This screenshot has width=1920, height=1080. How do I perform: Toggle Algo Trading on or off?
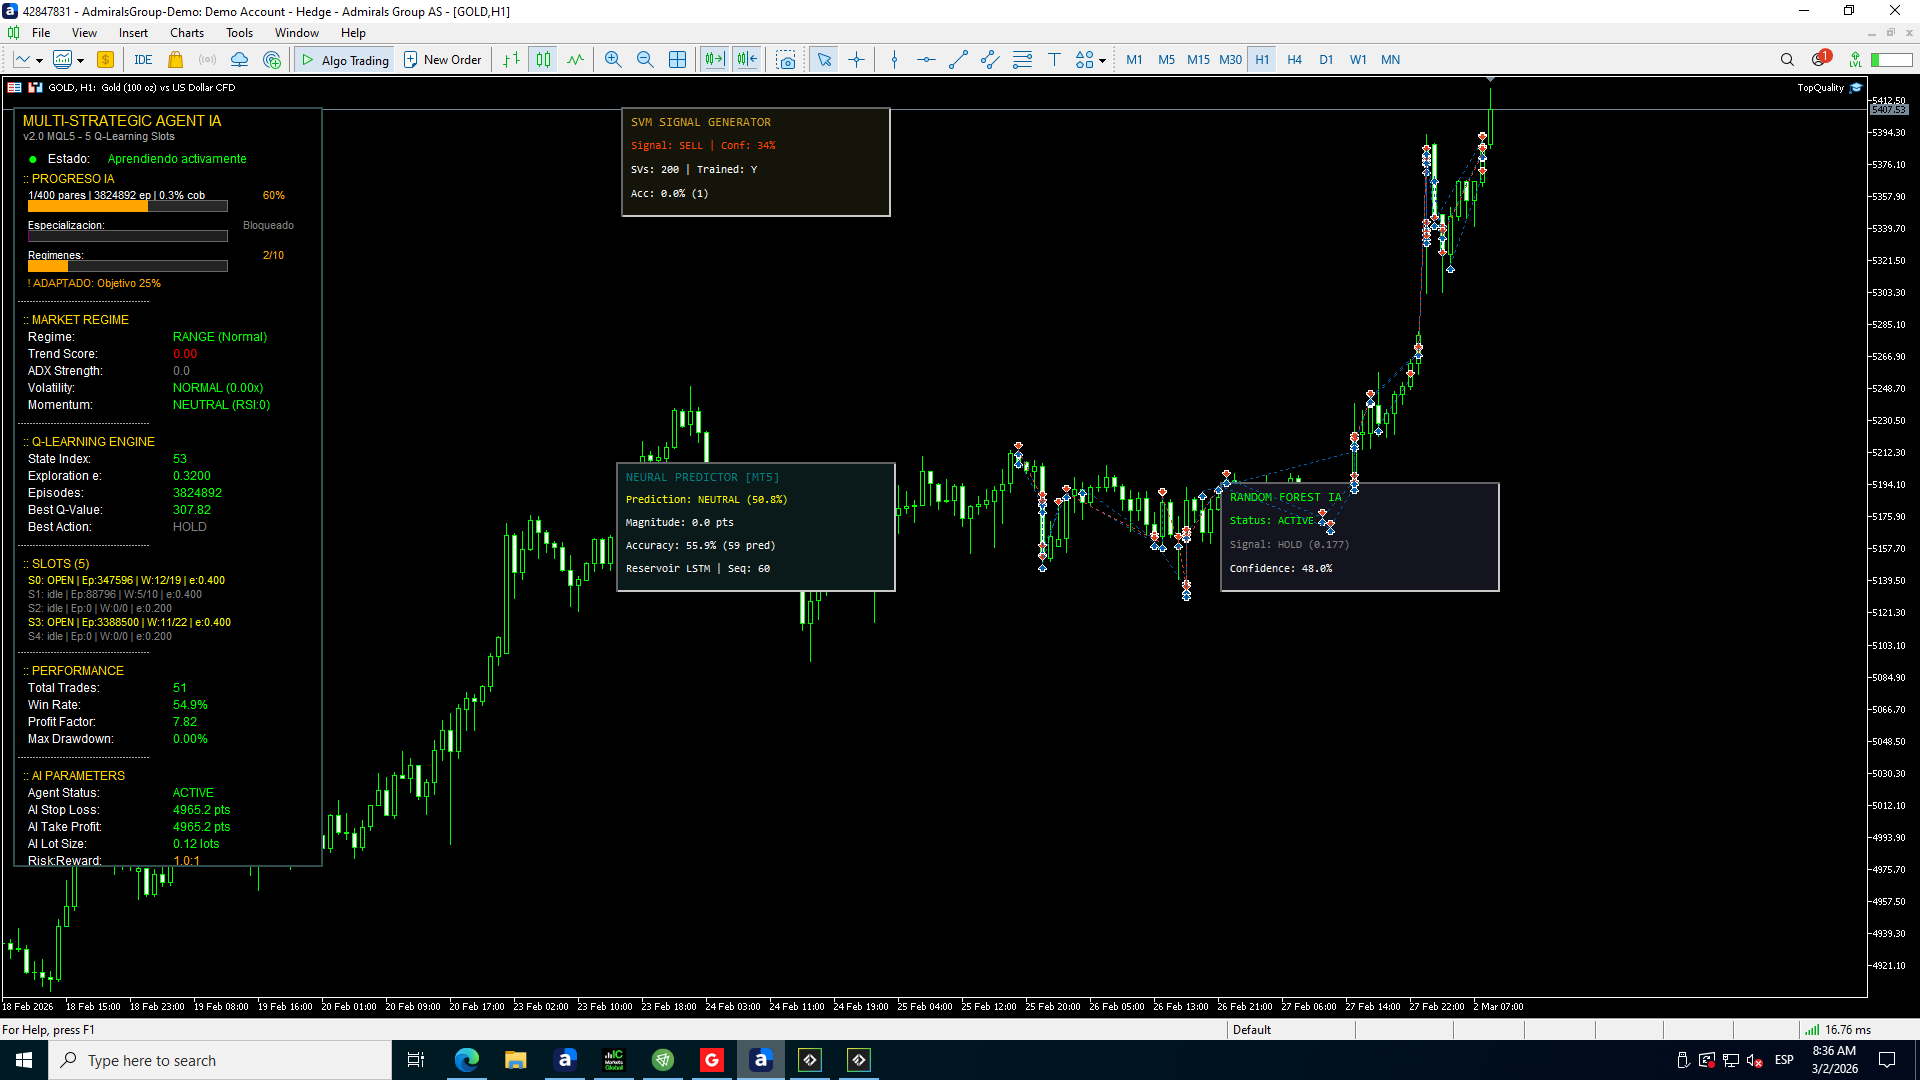345,60
